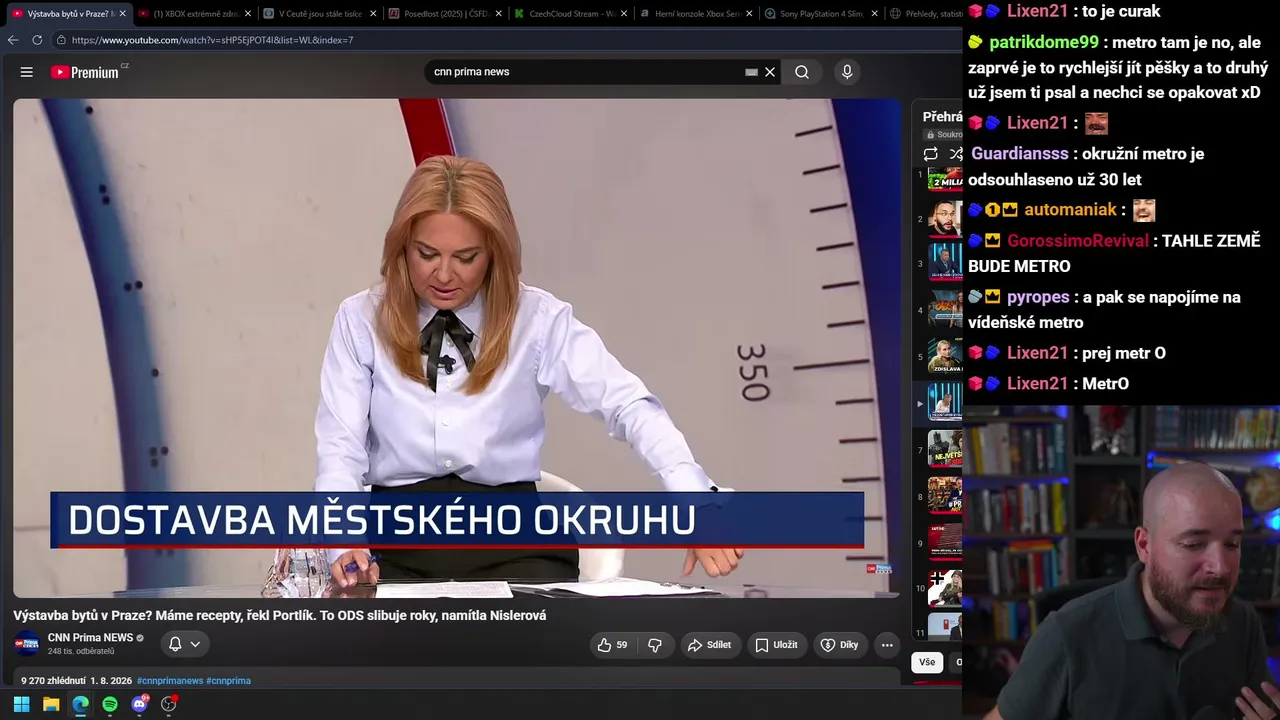1280x720 pixels.
Task: Open Discord from the taskbar
Action: 139,704
